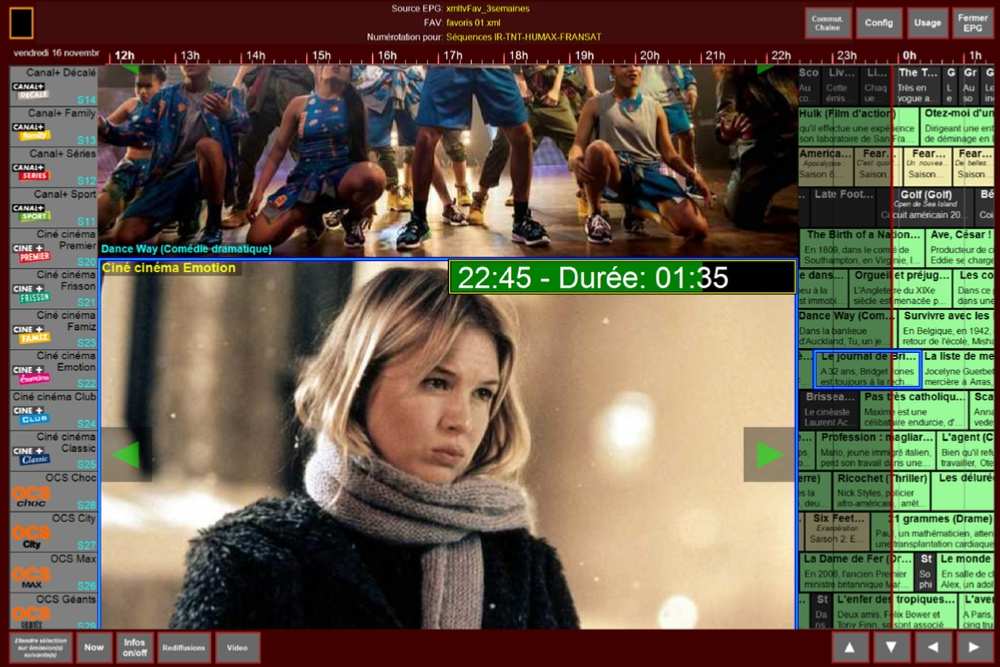Image resolution: width=1000 pixels, height=667 pixels.
Task: Click the green right arrow on preview
Action: [768, 455]
